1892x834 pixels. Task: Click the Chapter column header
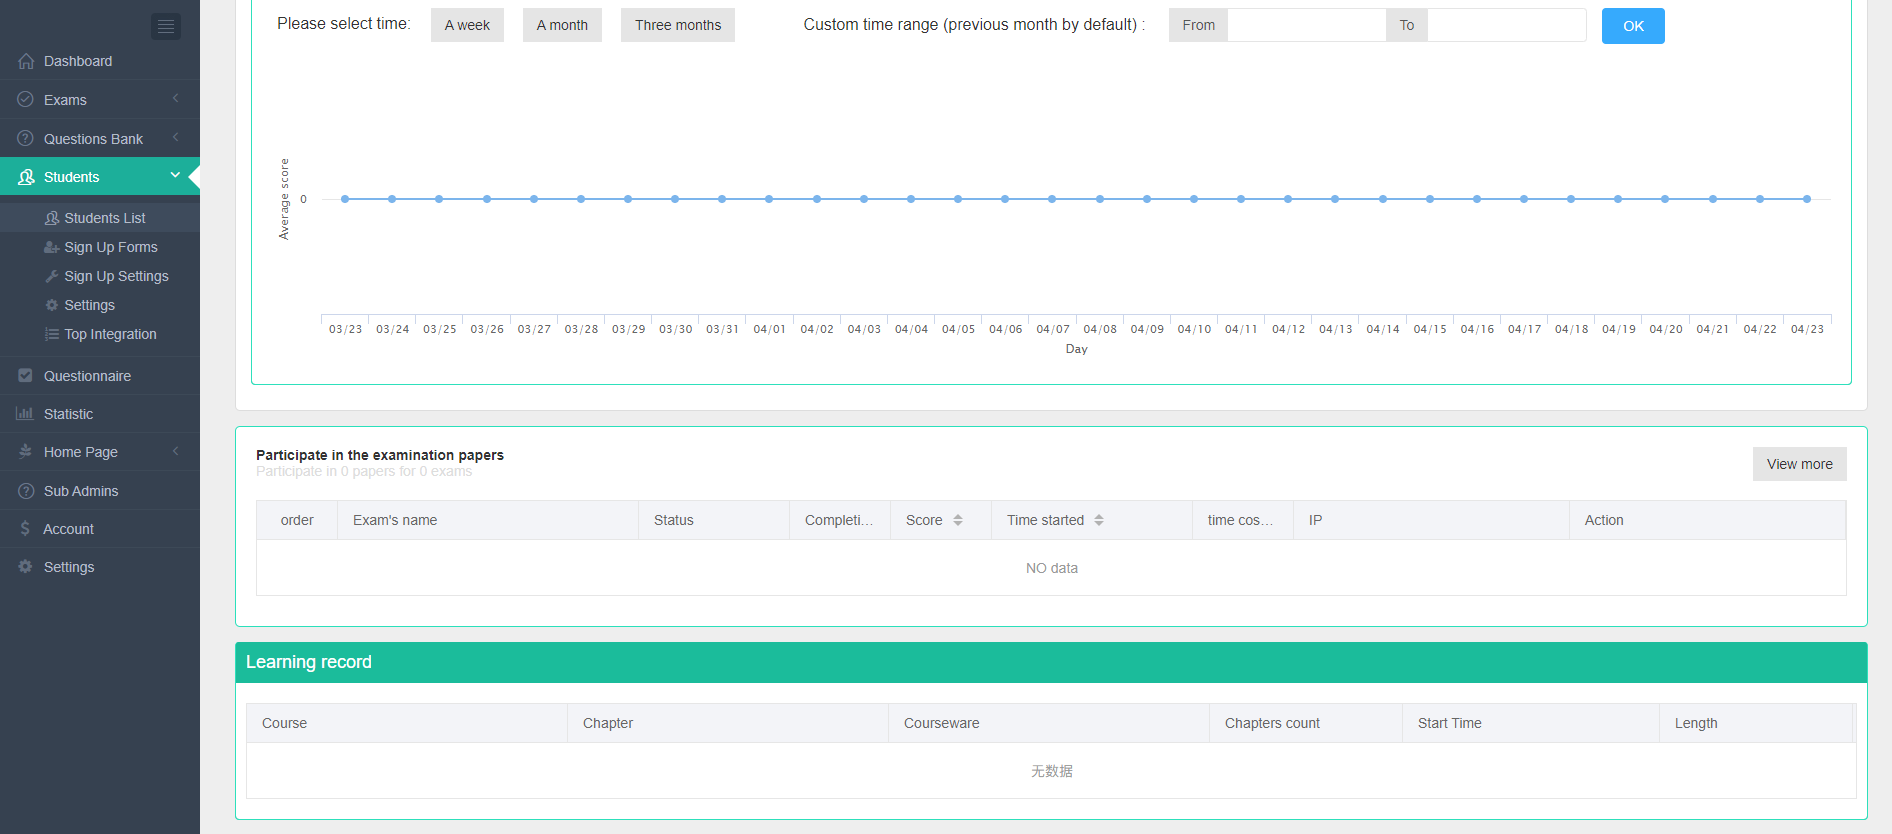[x=728, y=723]
